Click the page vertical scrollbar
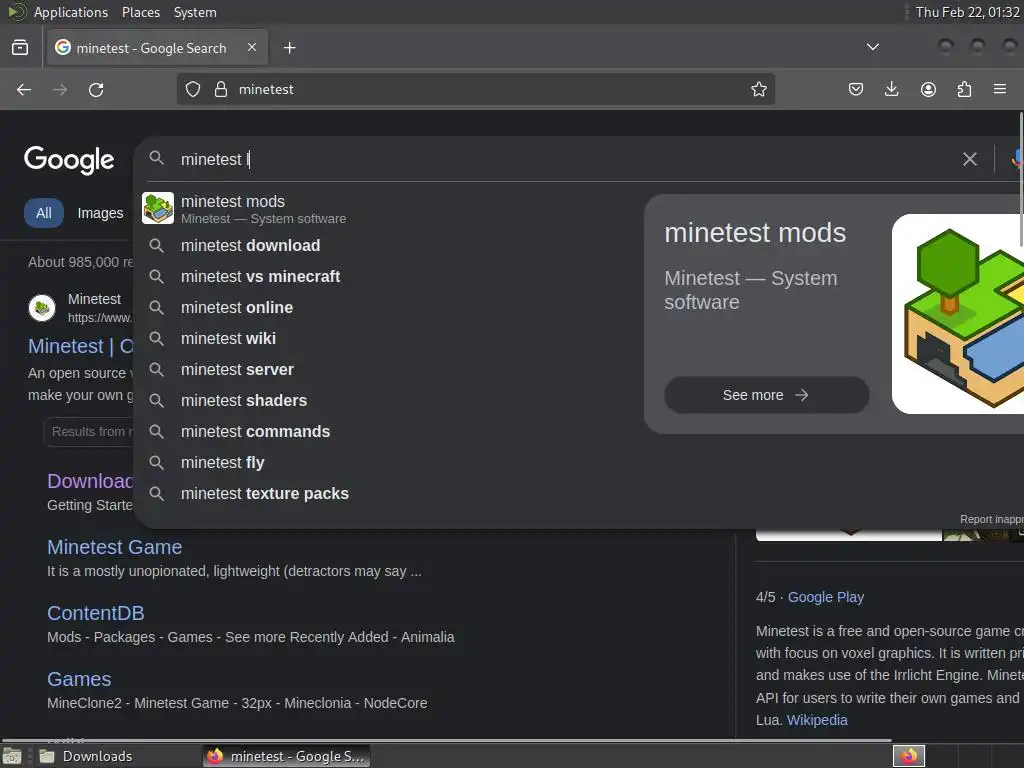Viewport: 1024px width, 768px height. click(1020, 180)
